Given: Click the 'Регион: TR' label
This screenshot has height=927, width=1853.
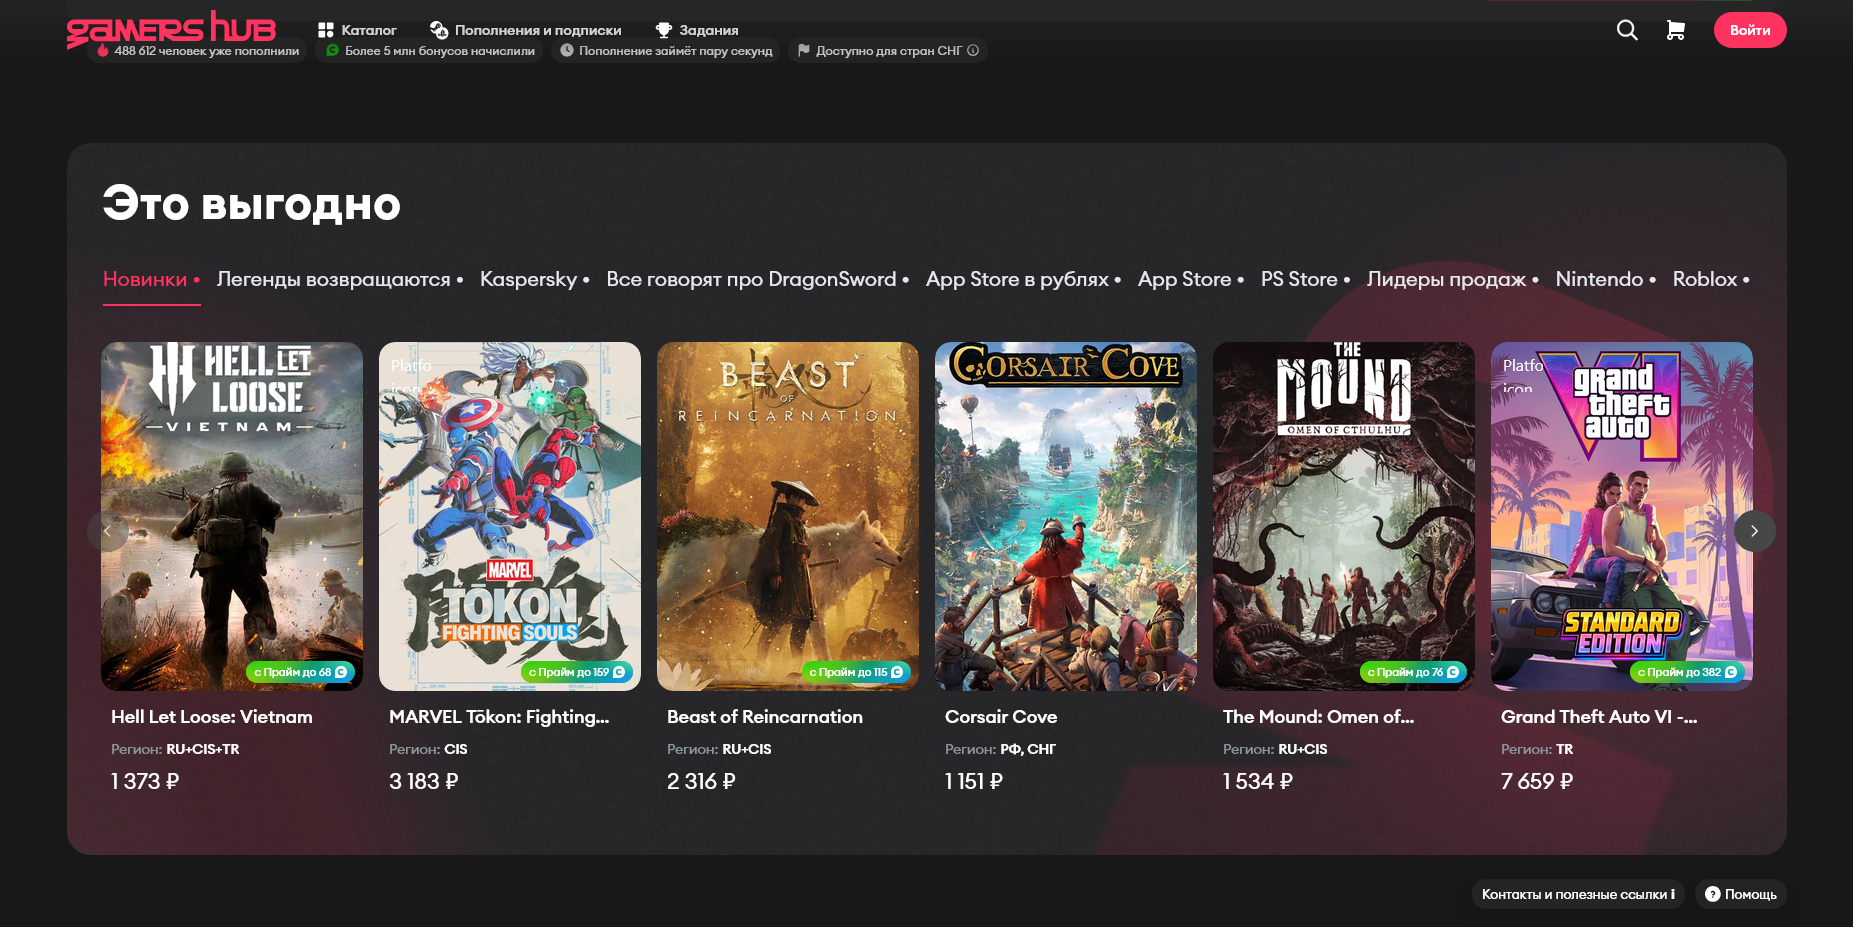Looking at the screenshot, I should (1537, 749).
